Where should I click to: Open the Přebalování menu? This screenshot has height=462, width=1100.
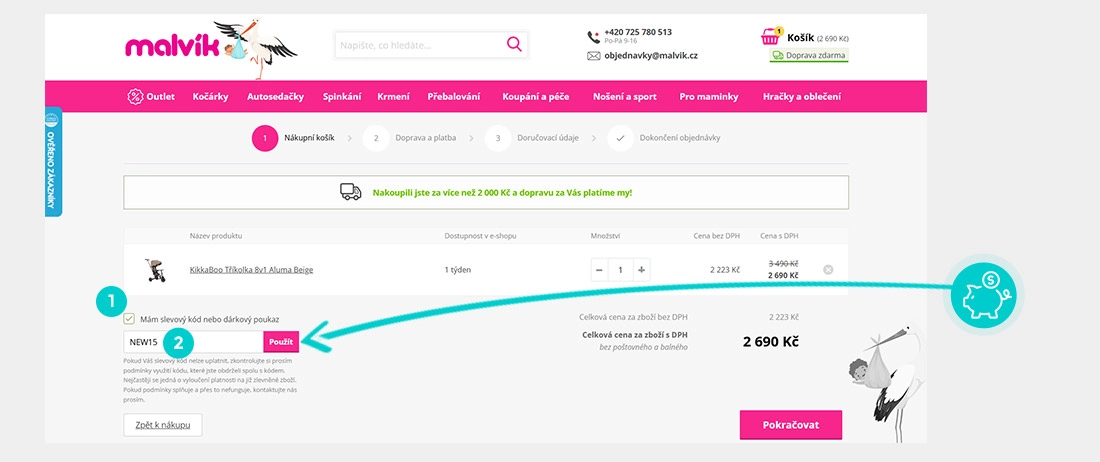pos(454,97)
